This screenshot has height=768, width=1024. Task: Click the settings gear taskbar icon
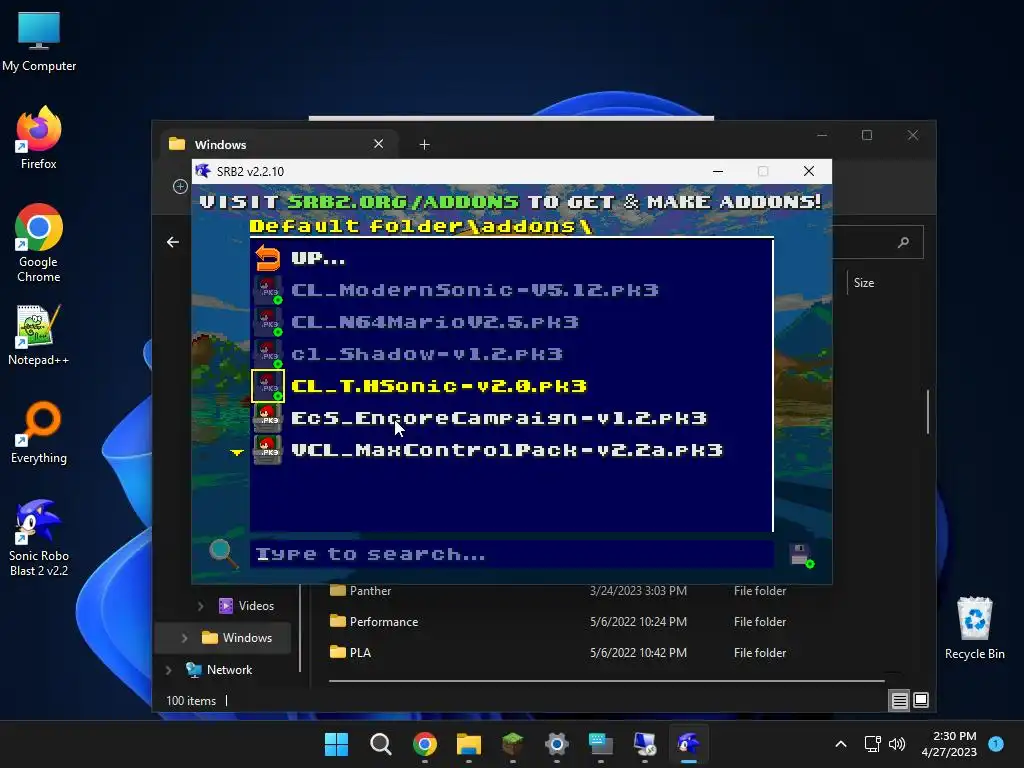(x=556, y=744)
